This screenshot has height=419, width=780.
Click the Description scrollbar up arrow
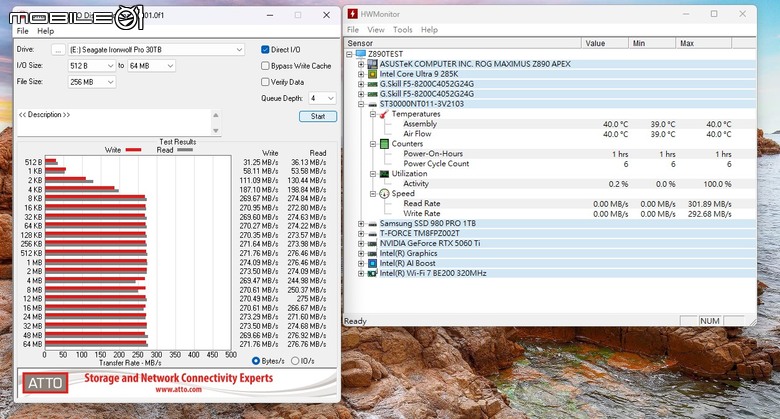[215, 115]
